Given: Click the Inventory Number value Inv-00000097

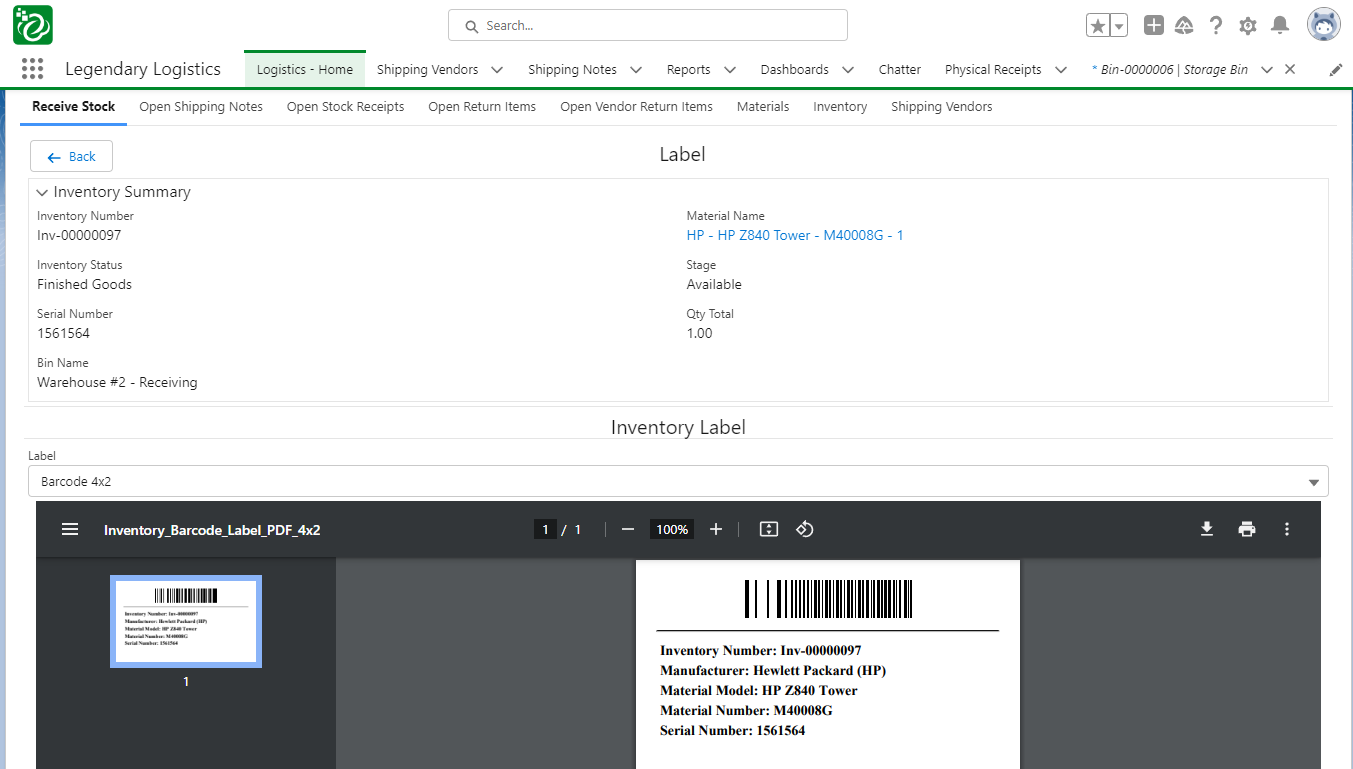Looking at the screenshot, I should [79, 235].
